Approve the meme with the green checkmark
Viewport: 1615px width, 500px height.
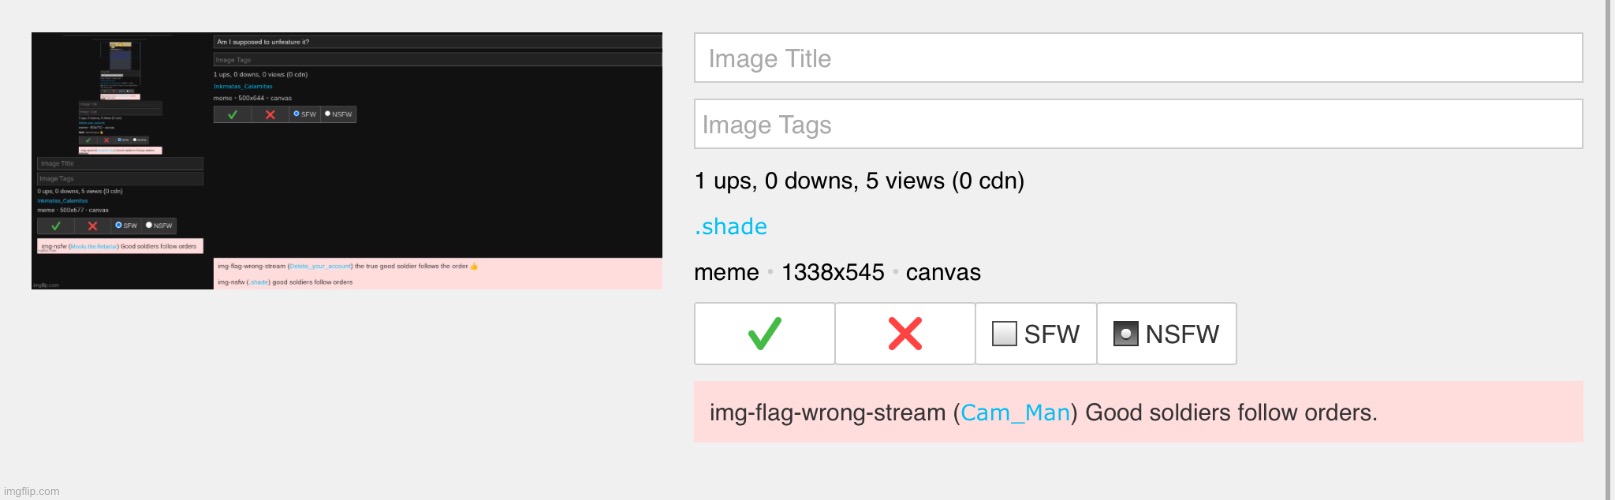765,334
